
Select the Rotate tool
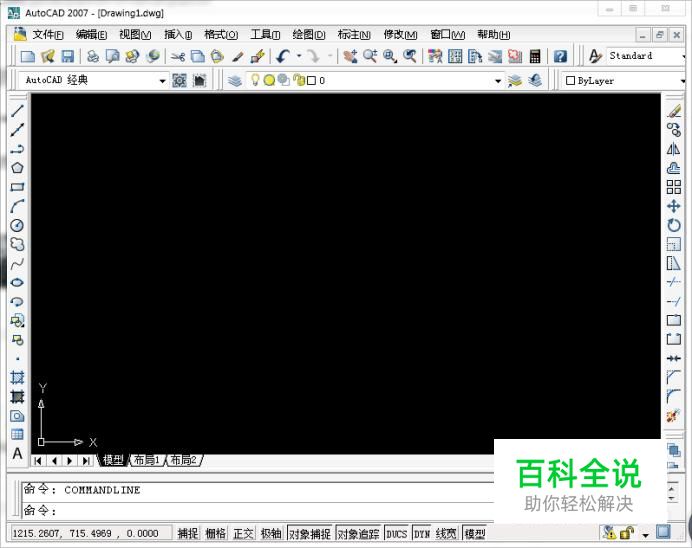(x=674, y=225)
